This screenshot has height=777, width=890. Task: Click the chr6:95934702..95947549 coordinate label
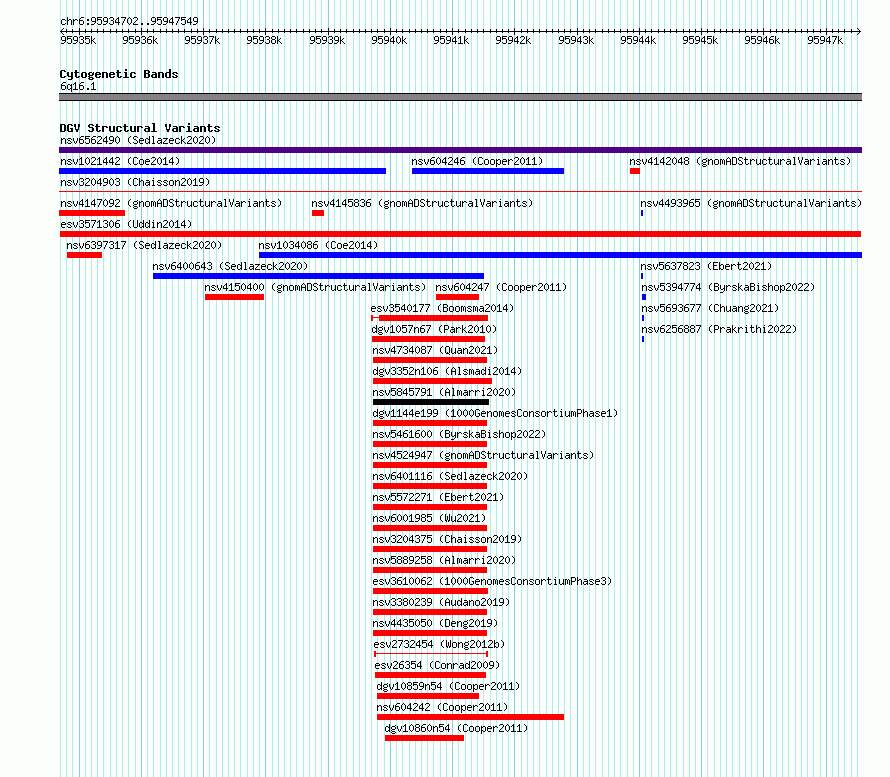(x=129, y=21)
